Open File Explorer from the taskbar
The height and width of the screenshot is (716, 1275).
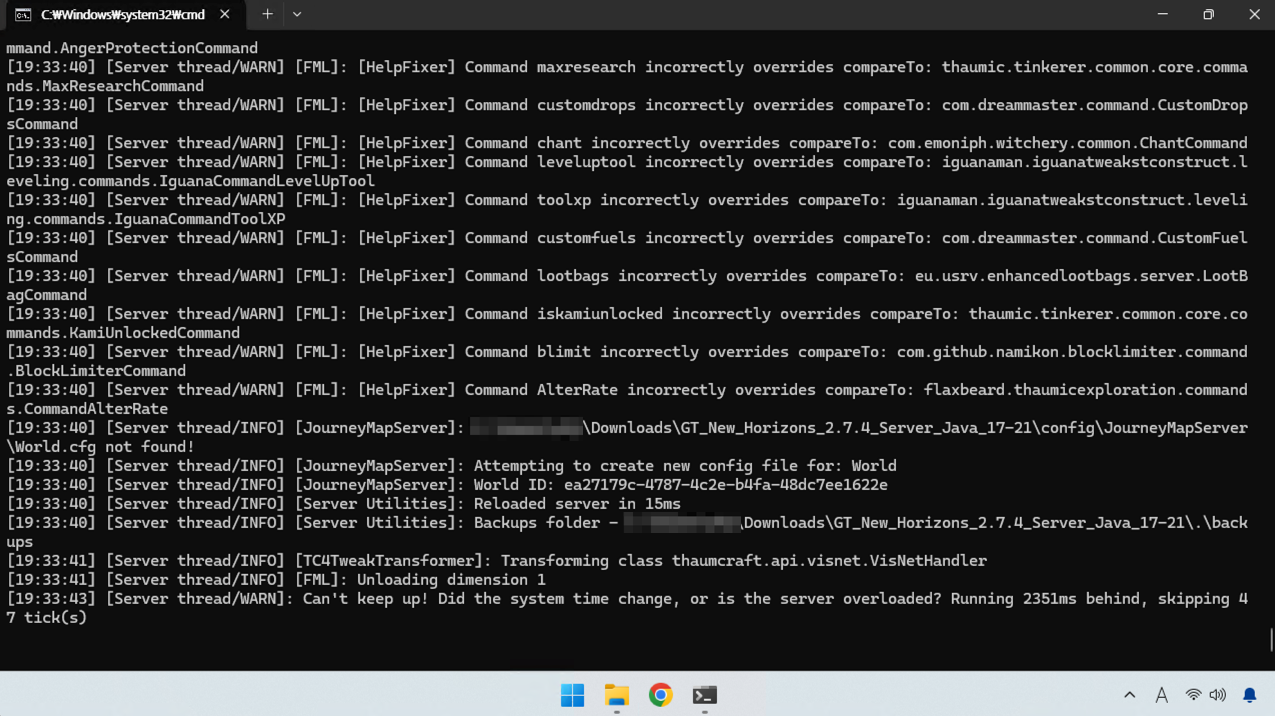click(617, 695)
